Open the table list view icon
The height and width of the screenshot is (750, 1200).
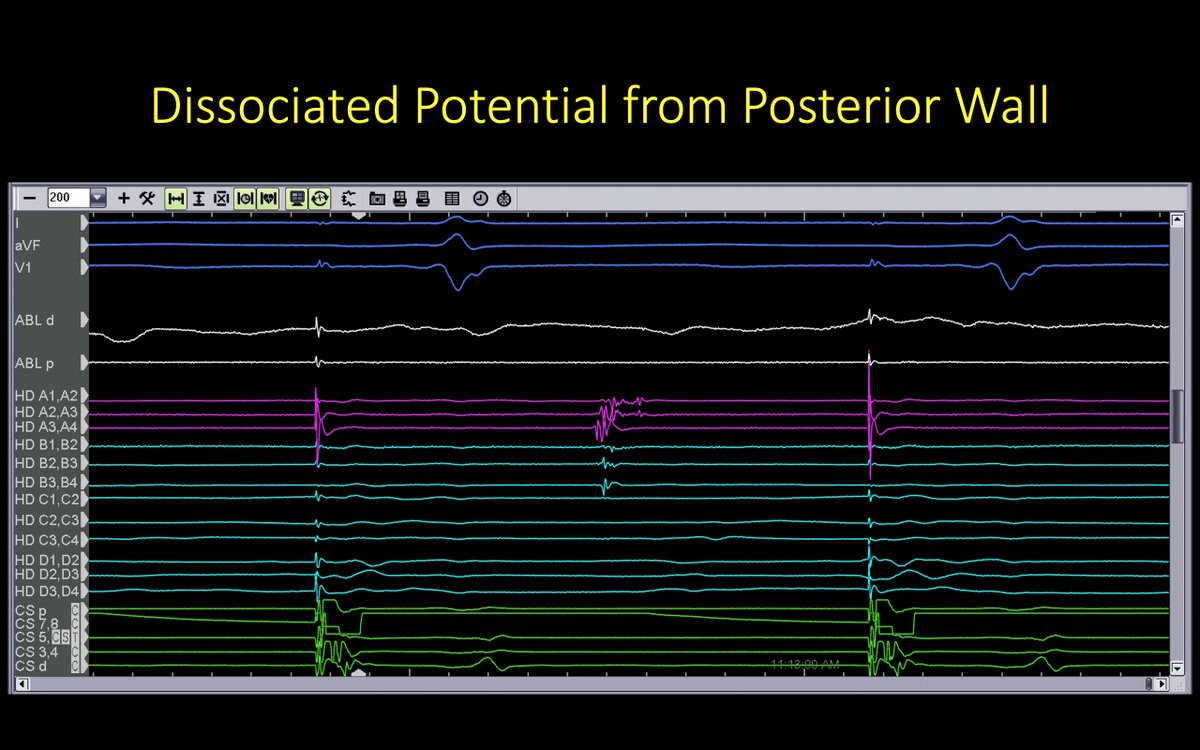click(452, 198)
